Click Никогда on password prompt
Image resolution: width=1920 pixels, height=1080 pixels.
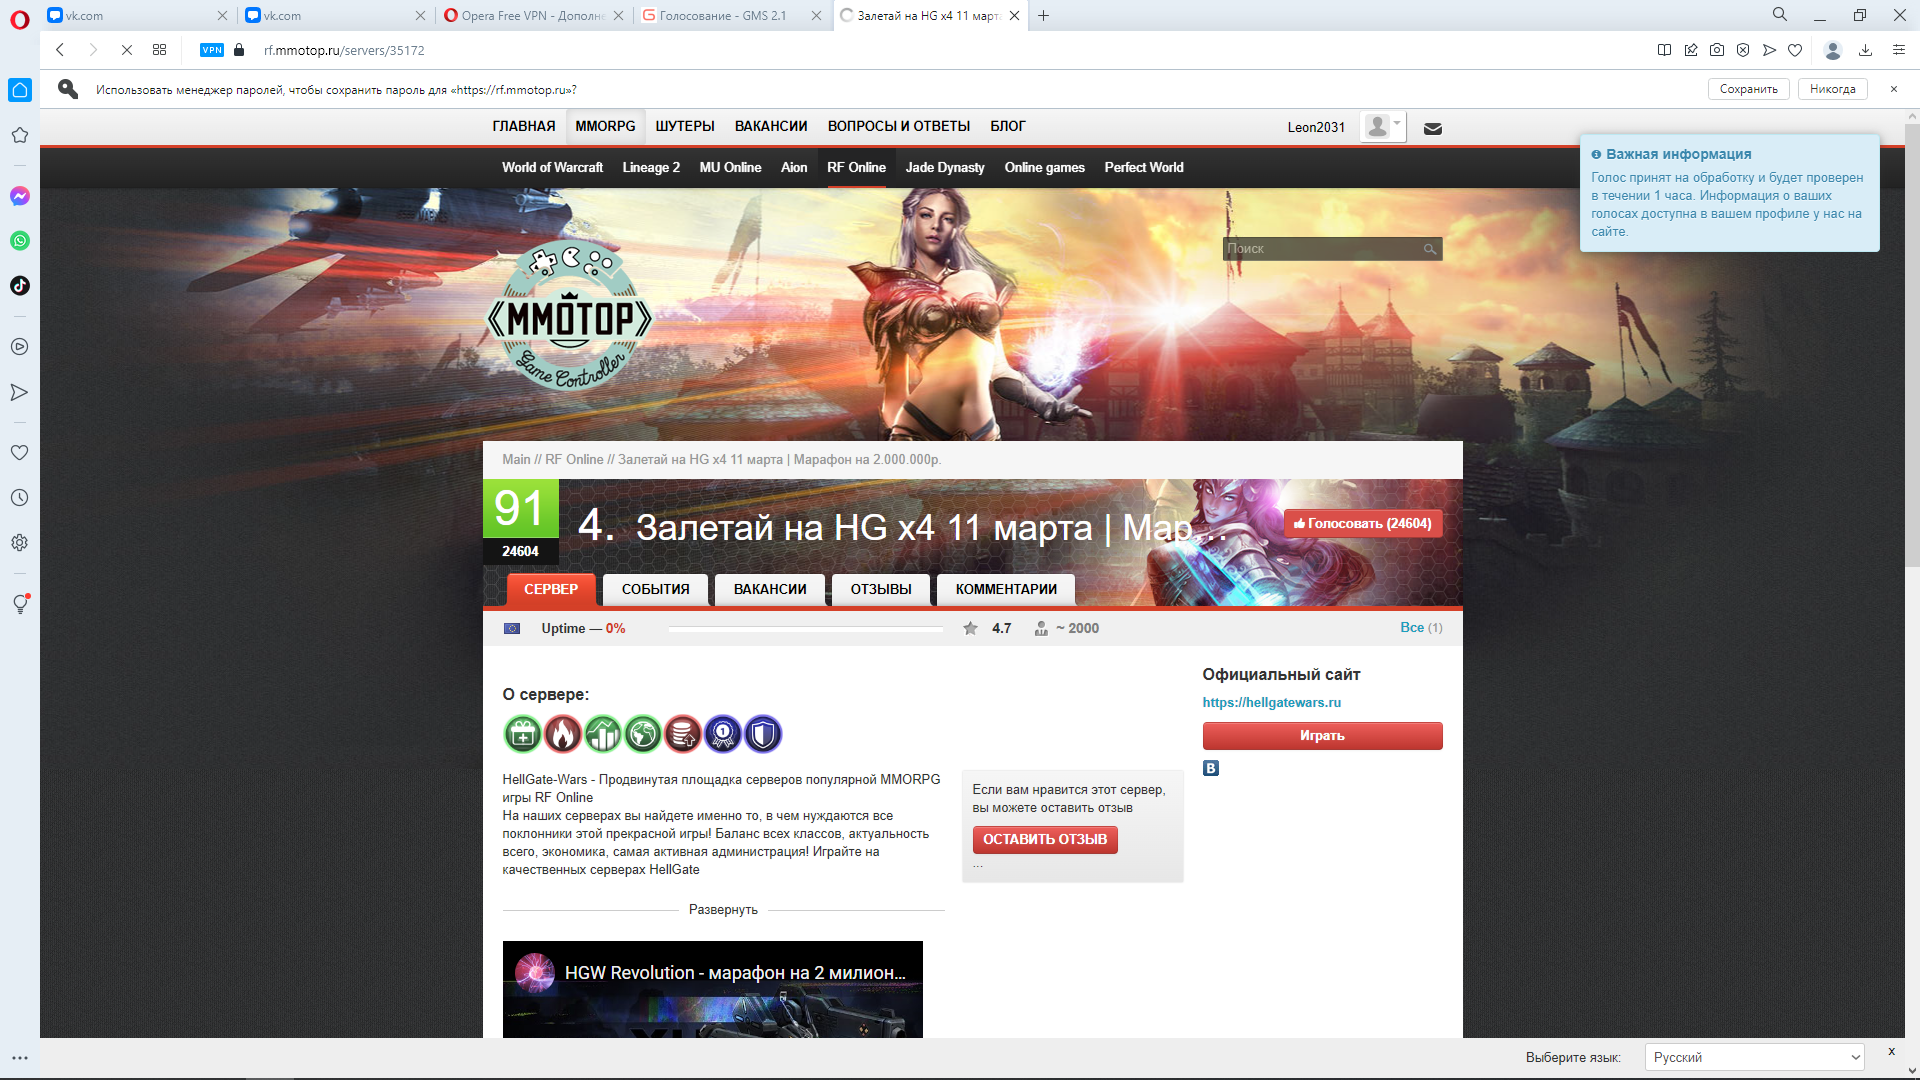click(x=1832, y=89)
